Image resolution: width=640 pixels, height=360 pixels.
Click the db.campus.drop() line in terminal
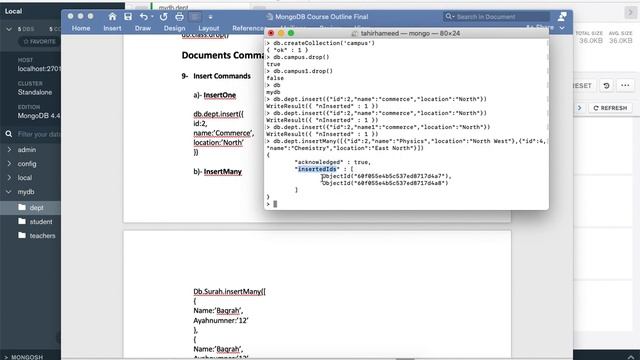pos(301,57)
